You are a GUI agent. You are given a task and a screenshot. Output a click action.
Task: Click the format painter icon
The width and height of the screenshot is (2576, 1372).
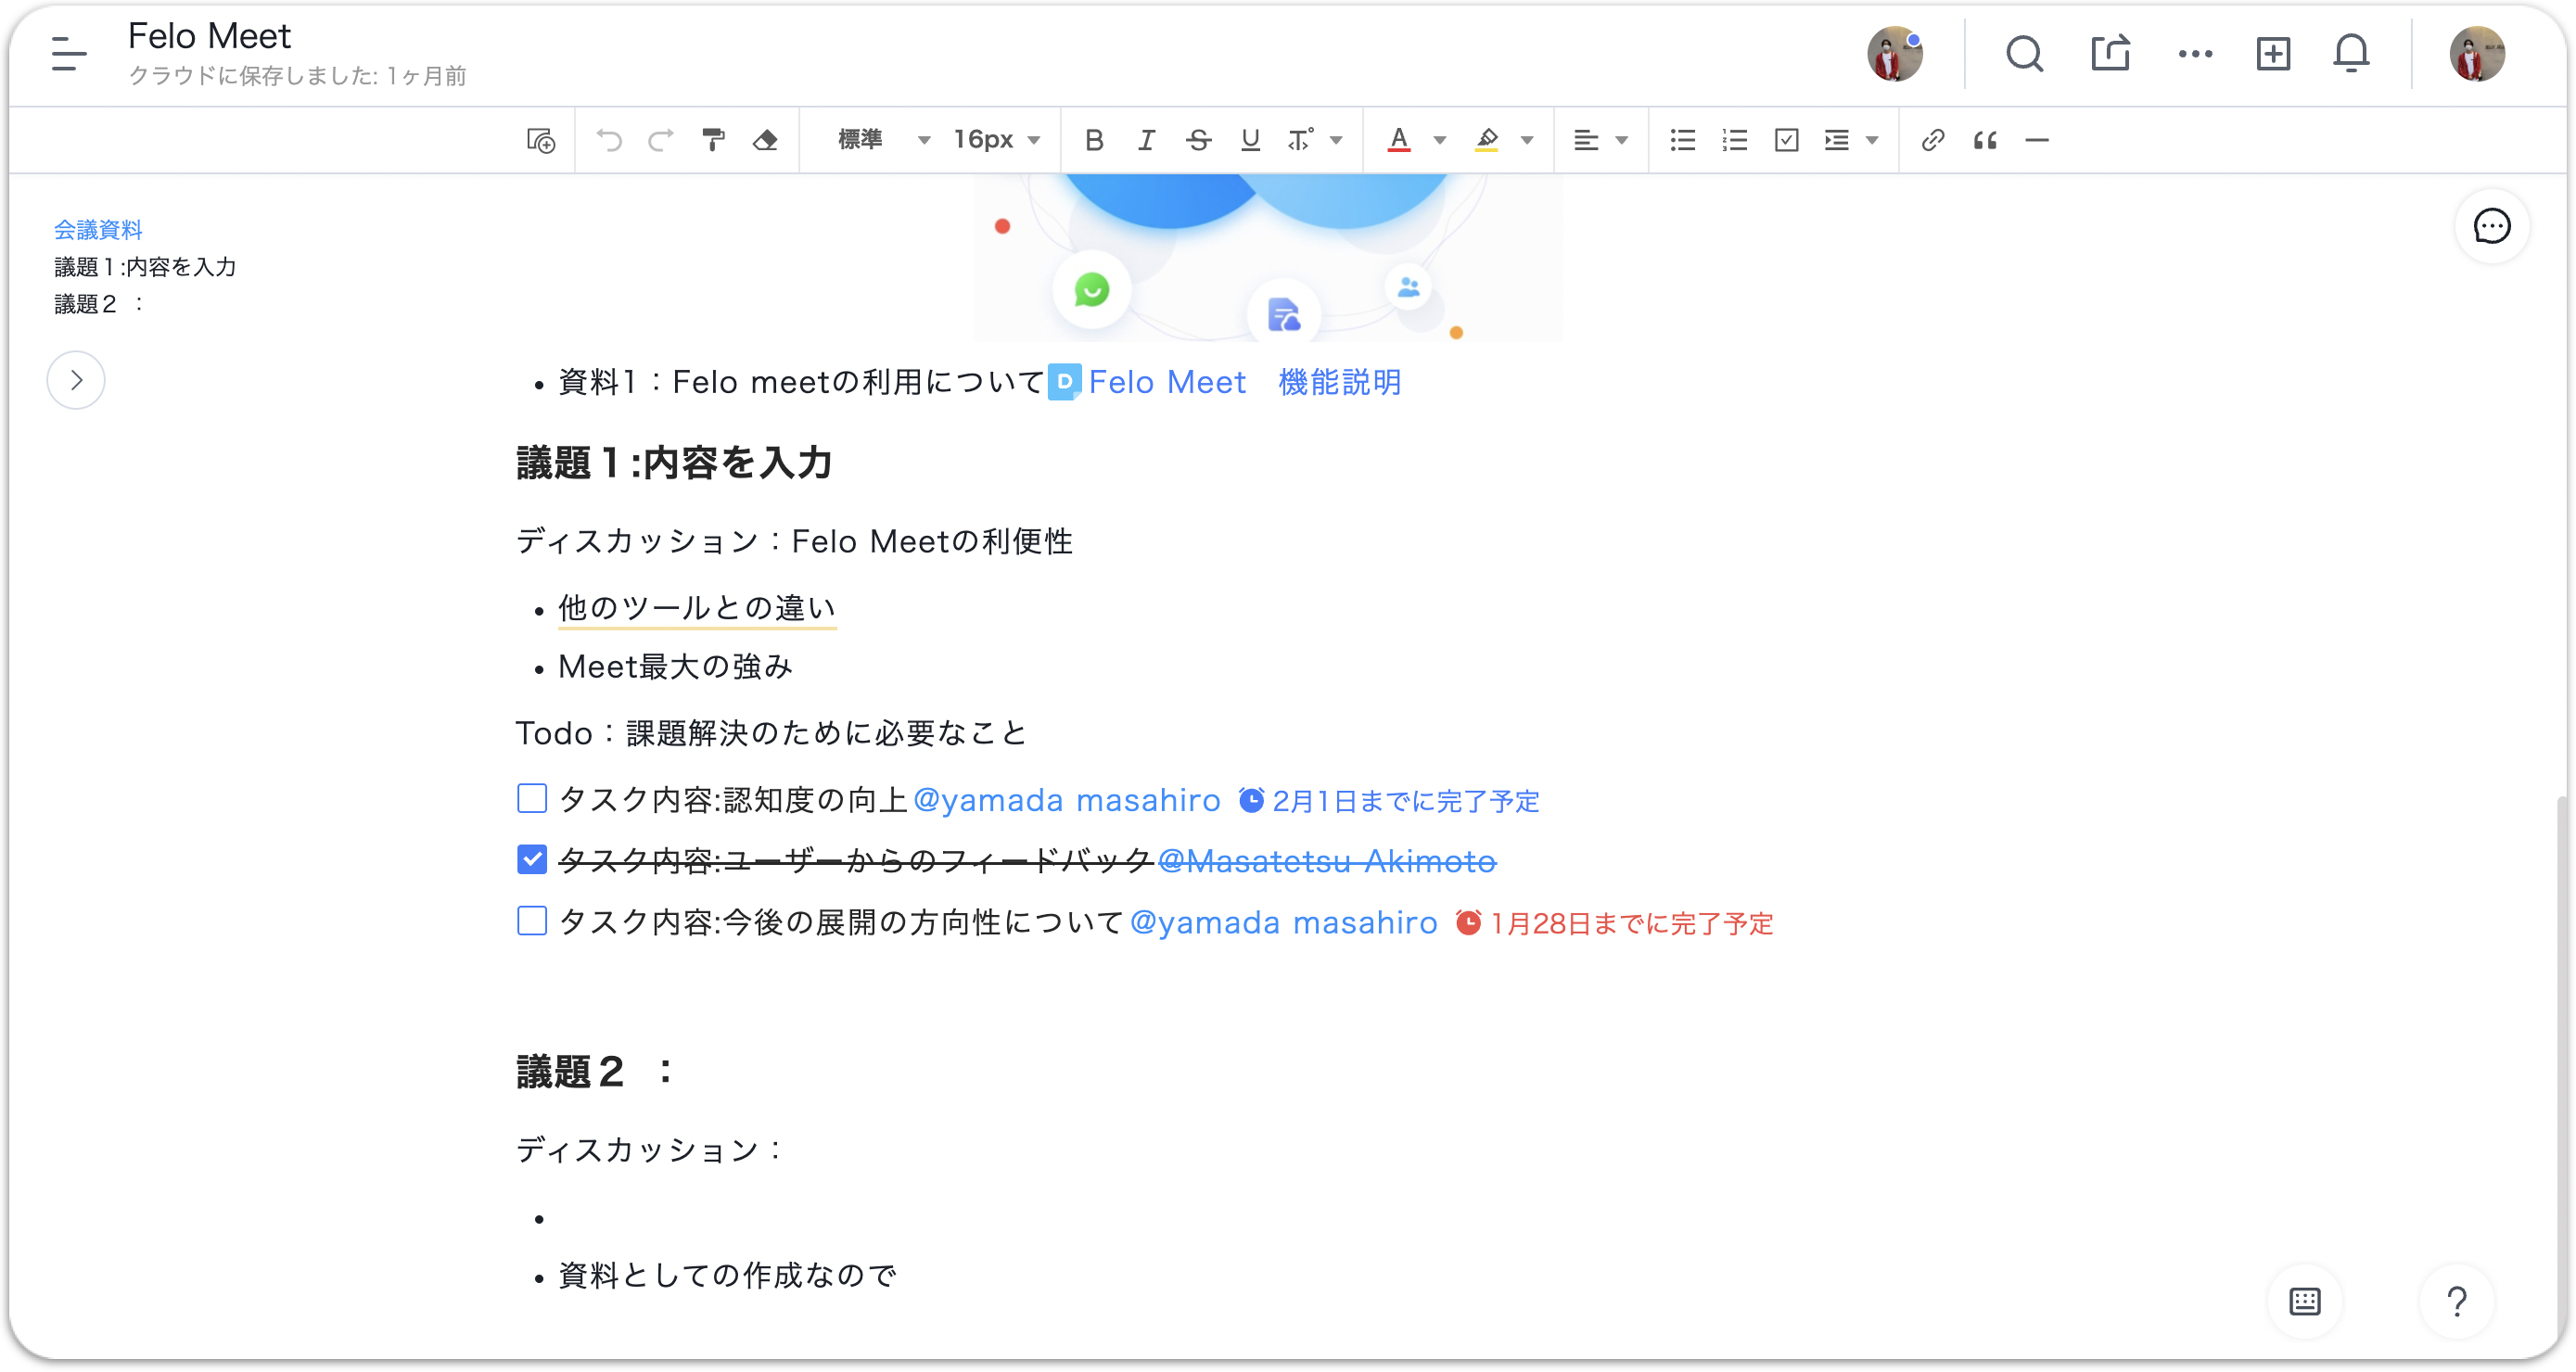pos(713,140)
